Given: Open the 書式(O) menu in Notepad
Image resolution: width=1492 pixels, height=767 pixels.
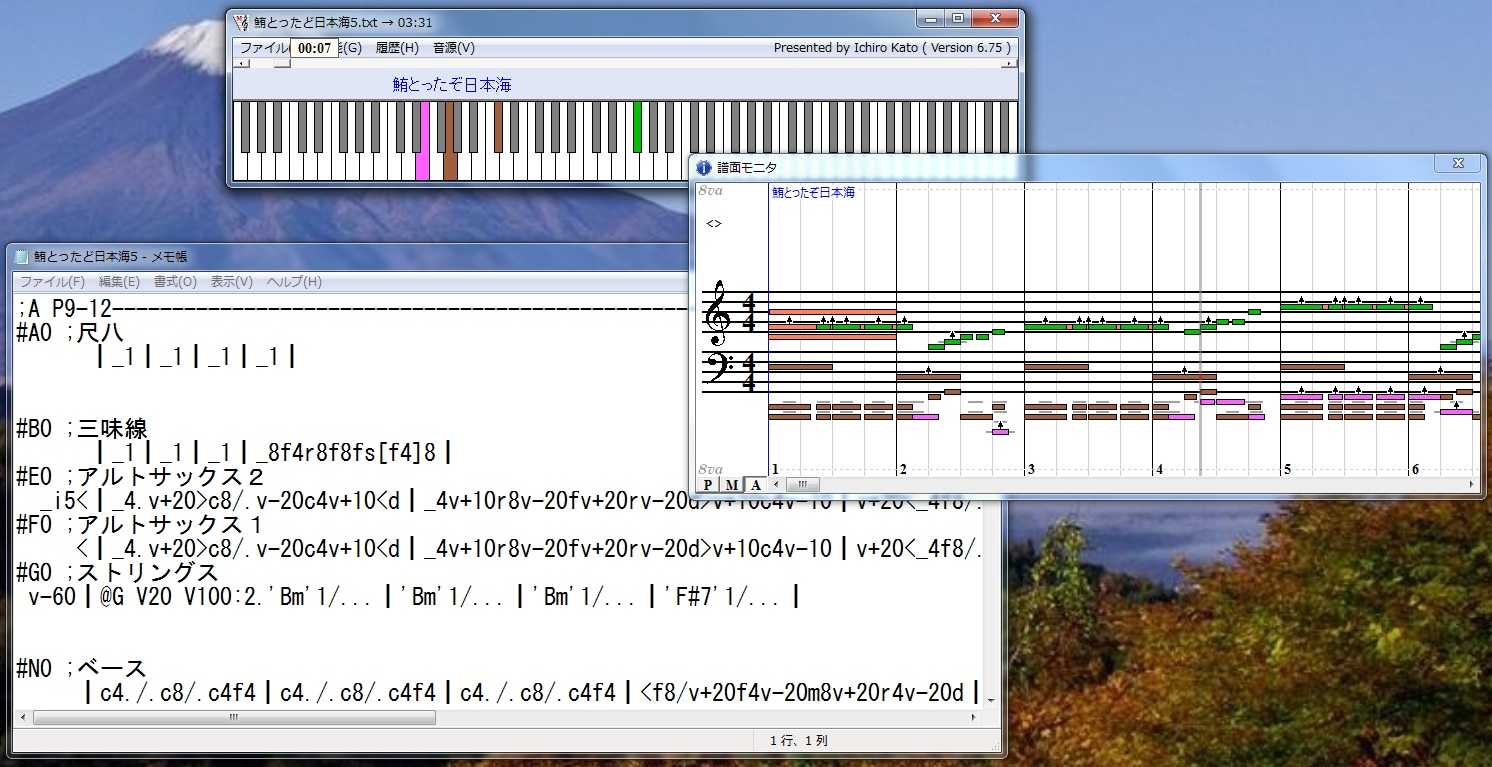Looking at the screenshot, I should [x=175, y=282].
